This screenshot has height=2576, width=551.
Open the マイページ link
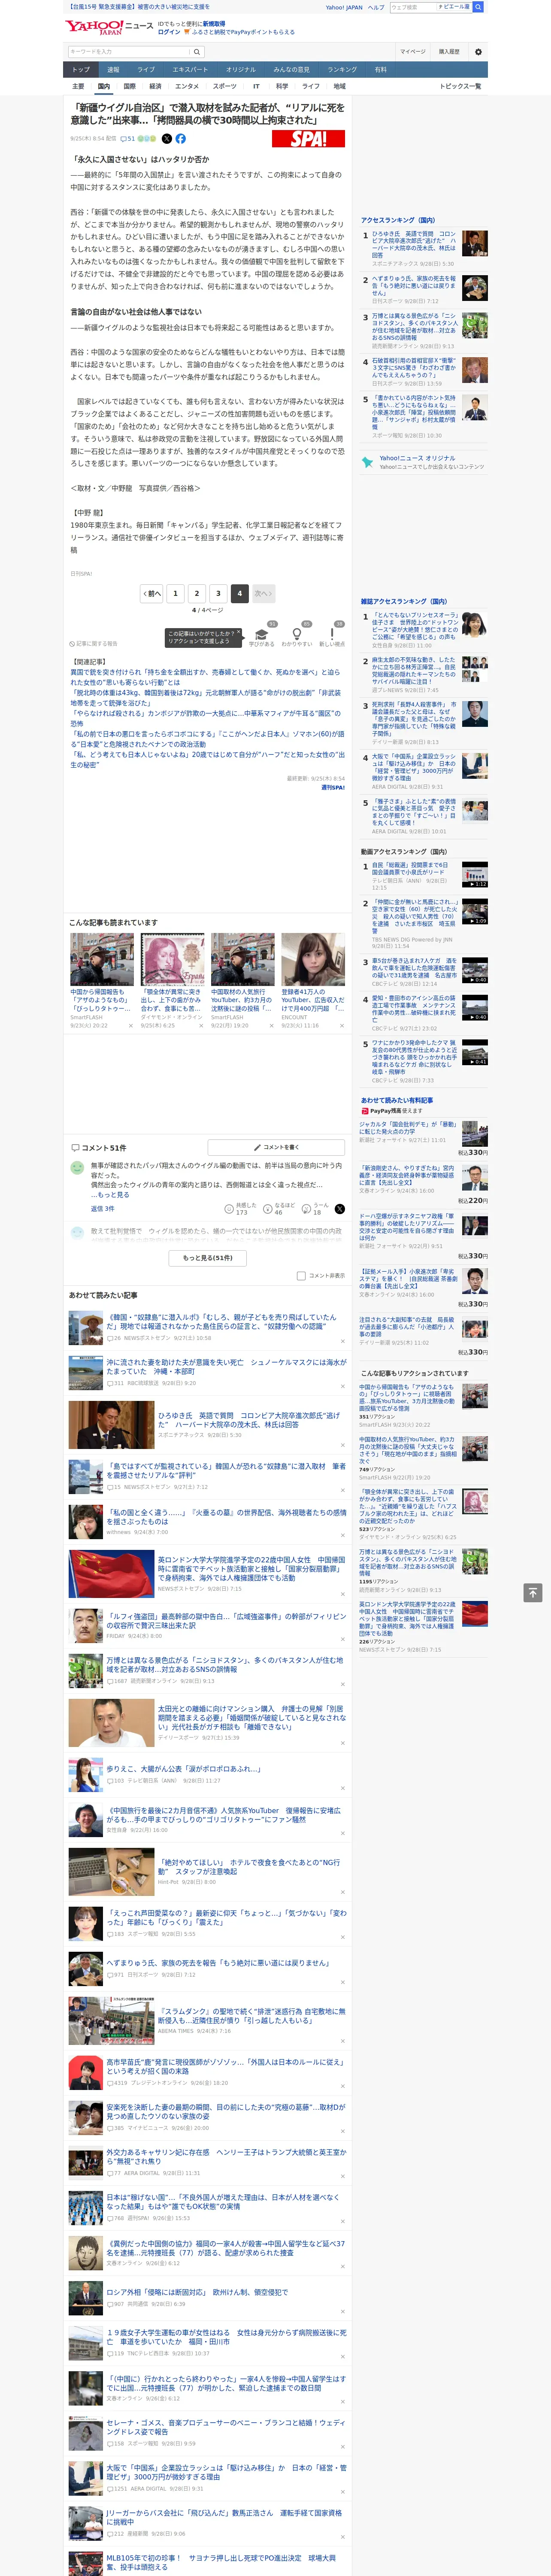(x=413, y=51)
